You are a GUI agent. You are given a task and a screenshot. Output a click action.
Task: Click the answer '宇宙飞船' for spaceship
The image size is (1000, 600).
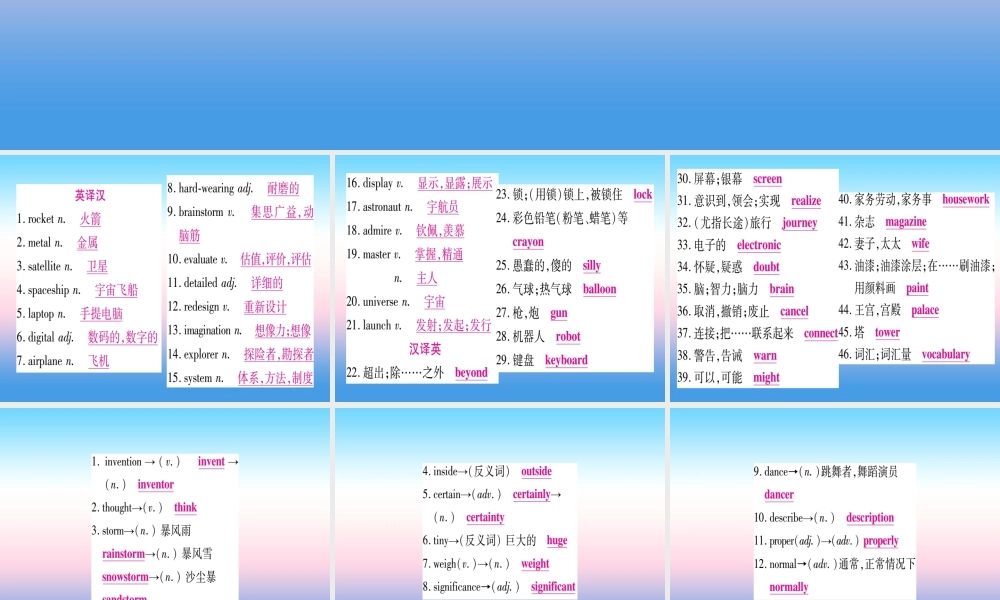[116, 290]
